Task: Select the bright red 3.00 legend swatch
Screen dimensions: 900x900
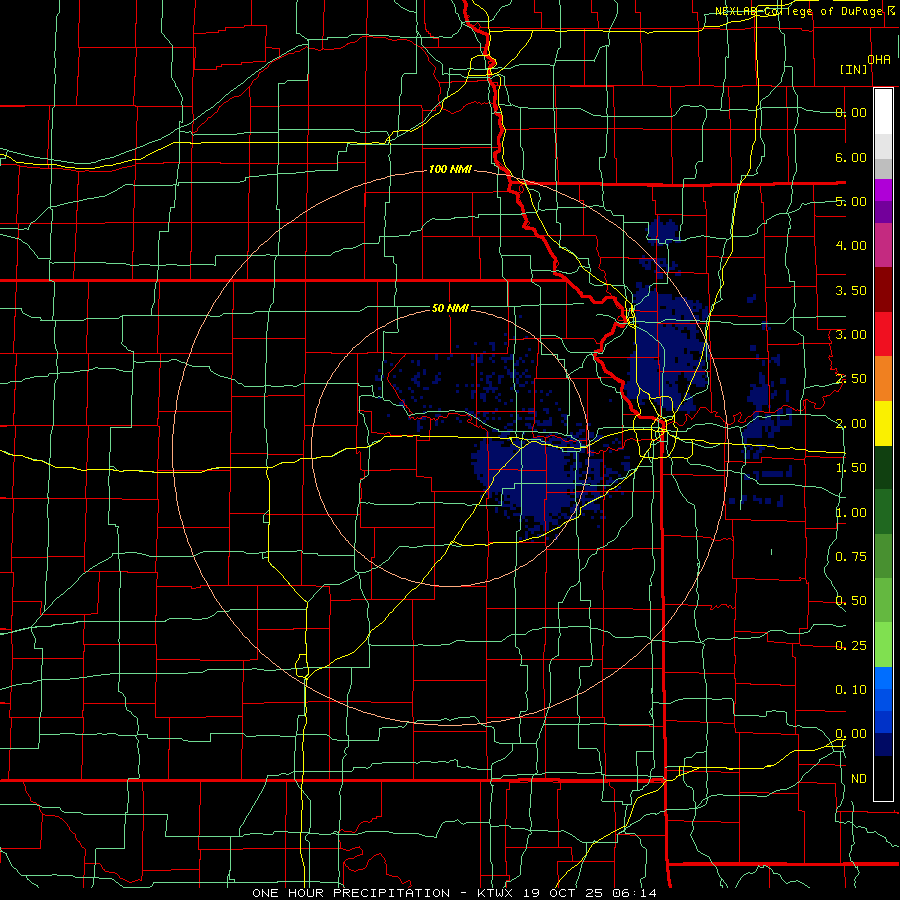Action: pos(883,334)
